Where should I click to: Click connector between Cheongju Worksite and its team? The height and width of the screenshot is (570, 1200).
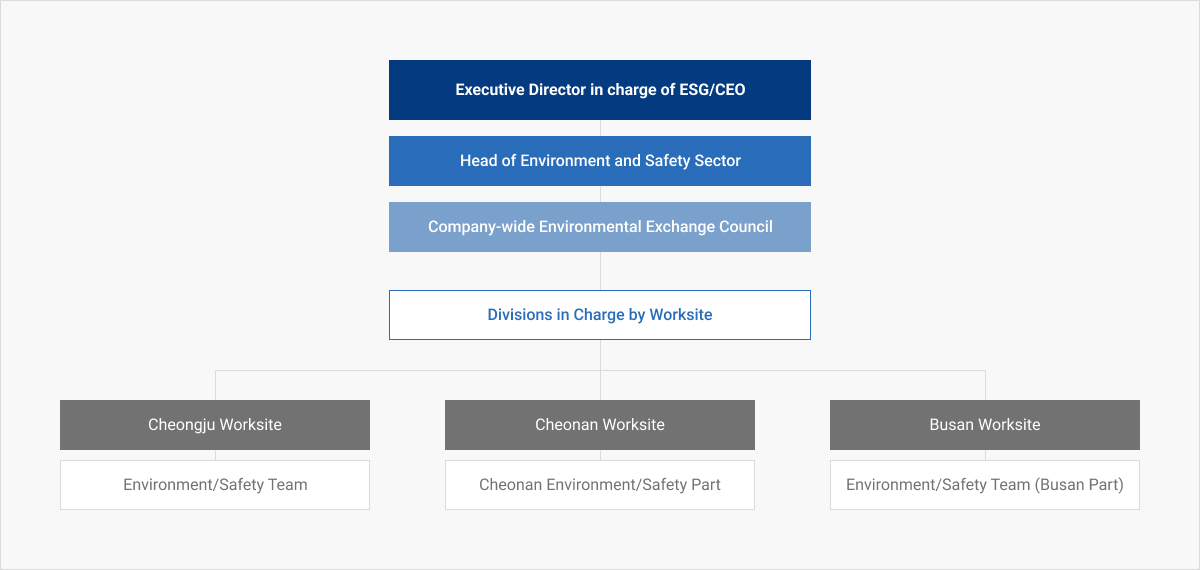(x=215, y=455)
